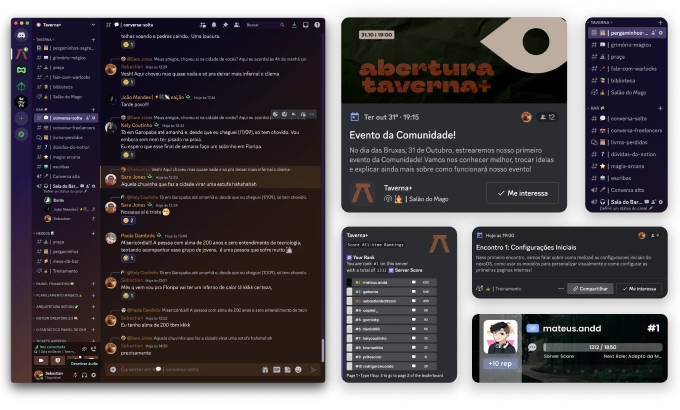Toggle reaction under 'Yeah! Aqui choveu' message

pos(128,82)
